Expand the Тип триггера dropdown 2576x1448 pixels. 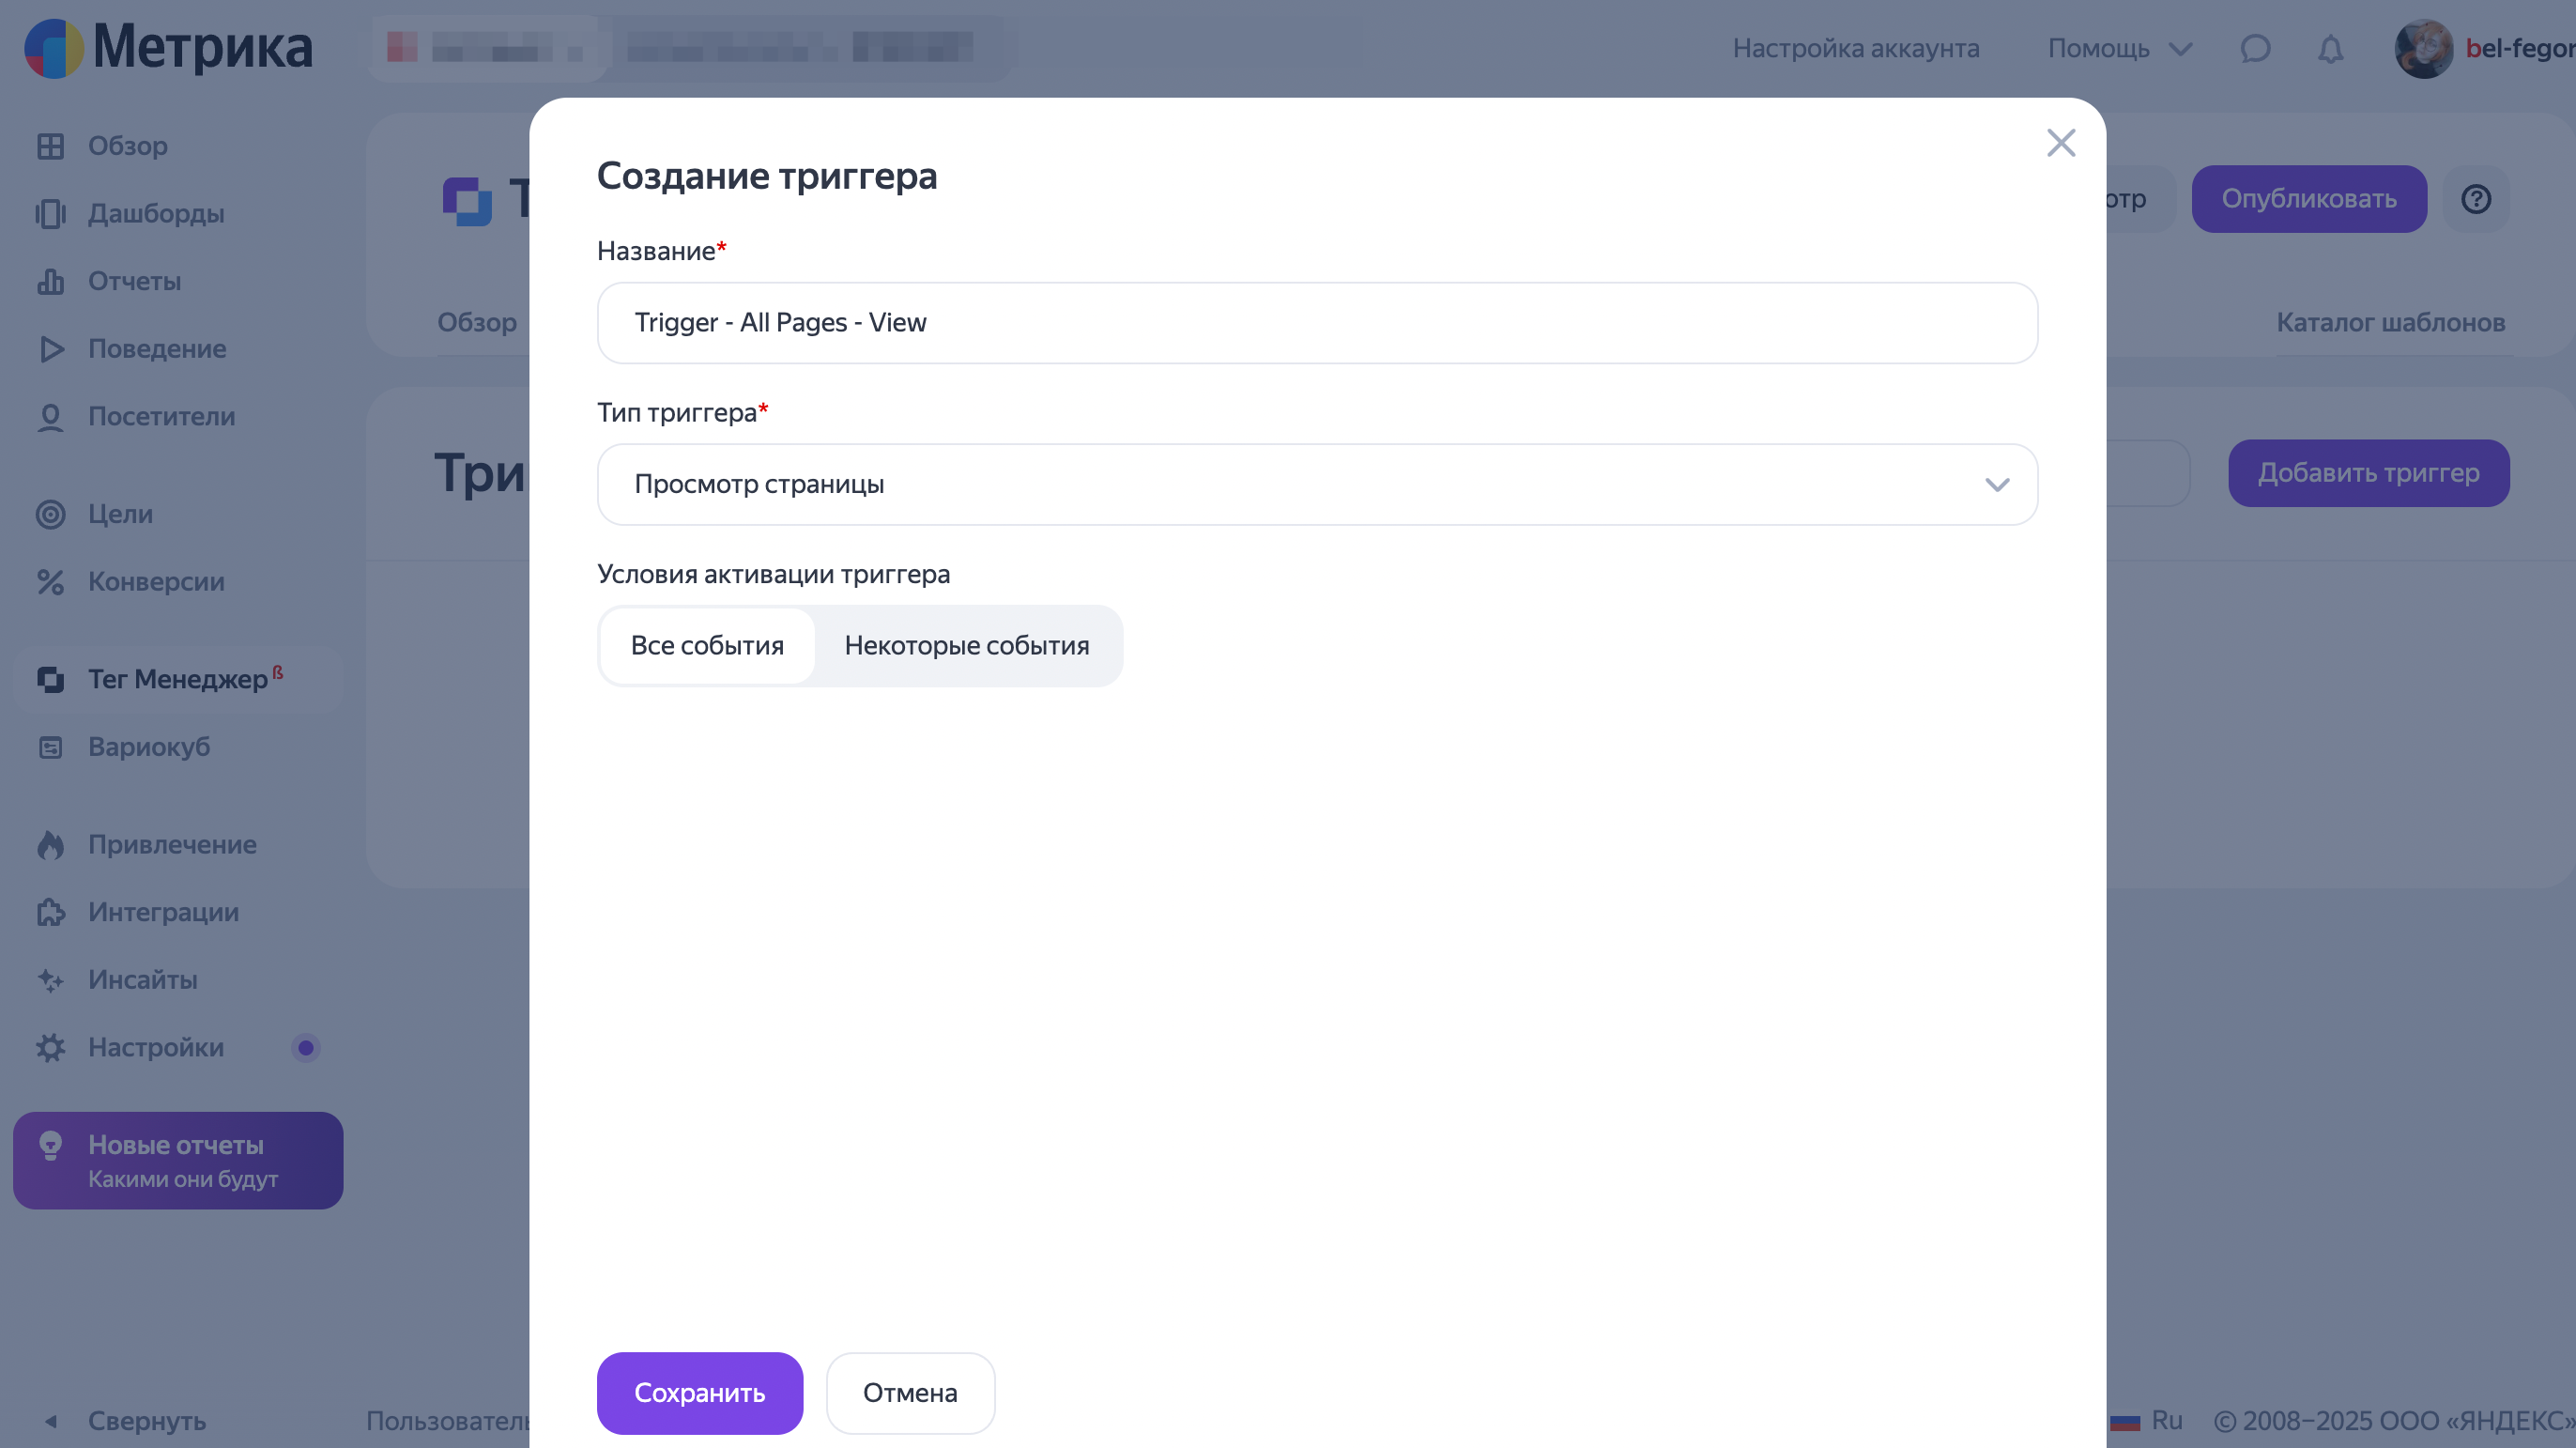click(1316, 484)
